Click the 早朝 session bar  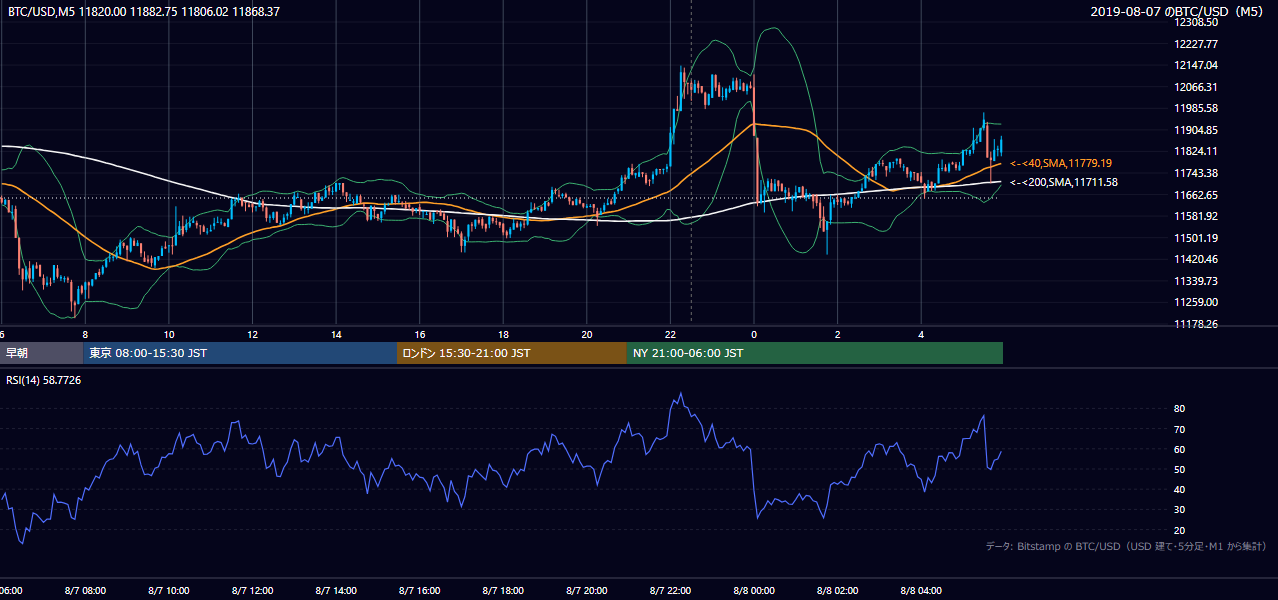pos(42,353)
